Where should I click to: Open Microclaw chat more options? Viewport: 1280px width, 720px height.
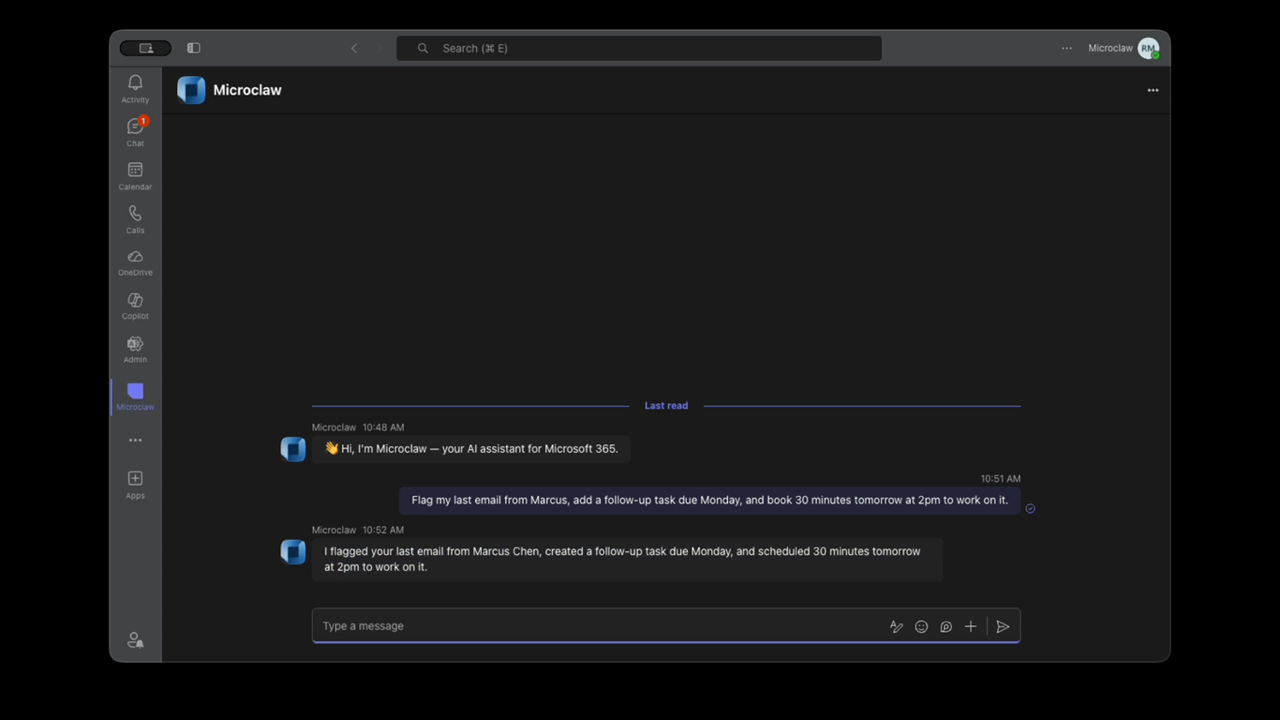tap(1153, 90)
